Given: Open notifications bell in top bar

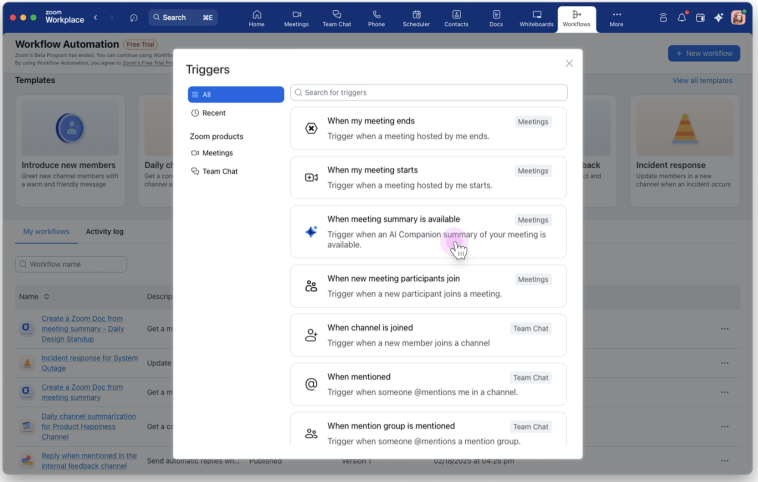Looking at the screenshot, I should [682, 18].
